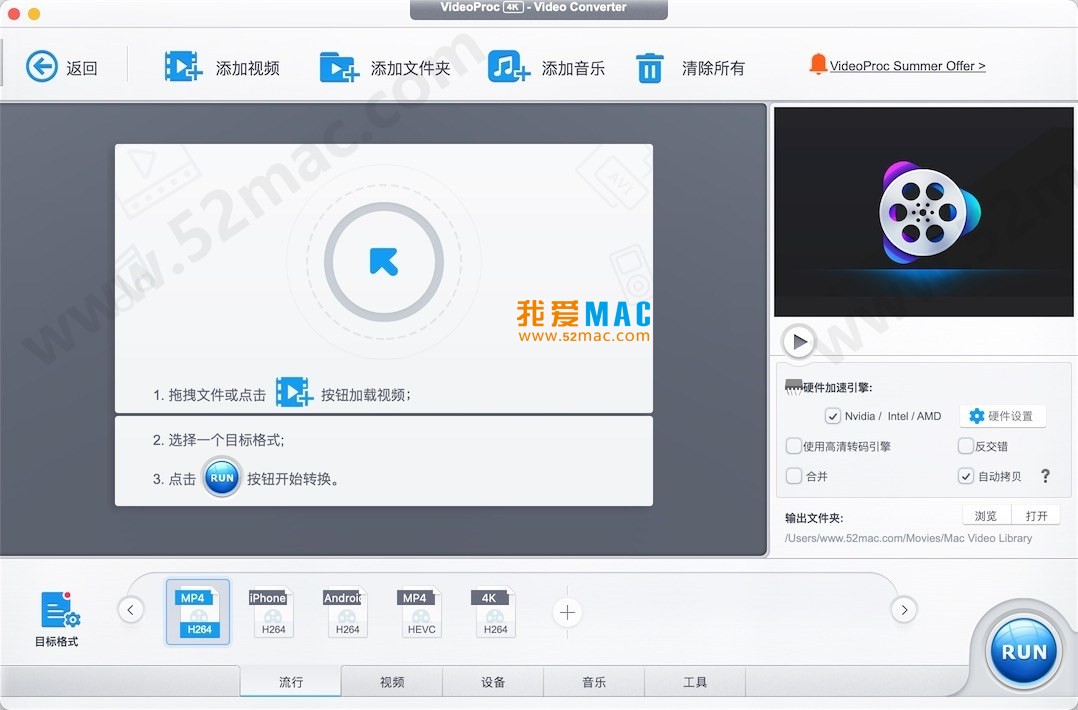Switch to the 设备 device tab
This screenshot has height=710, width=1078.
pyautogui.click(x=493, y=682)
